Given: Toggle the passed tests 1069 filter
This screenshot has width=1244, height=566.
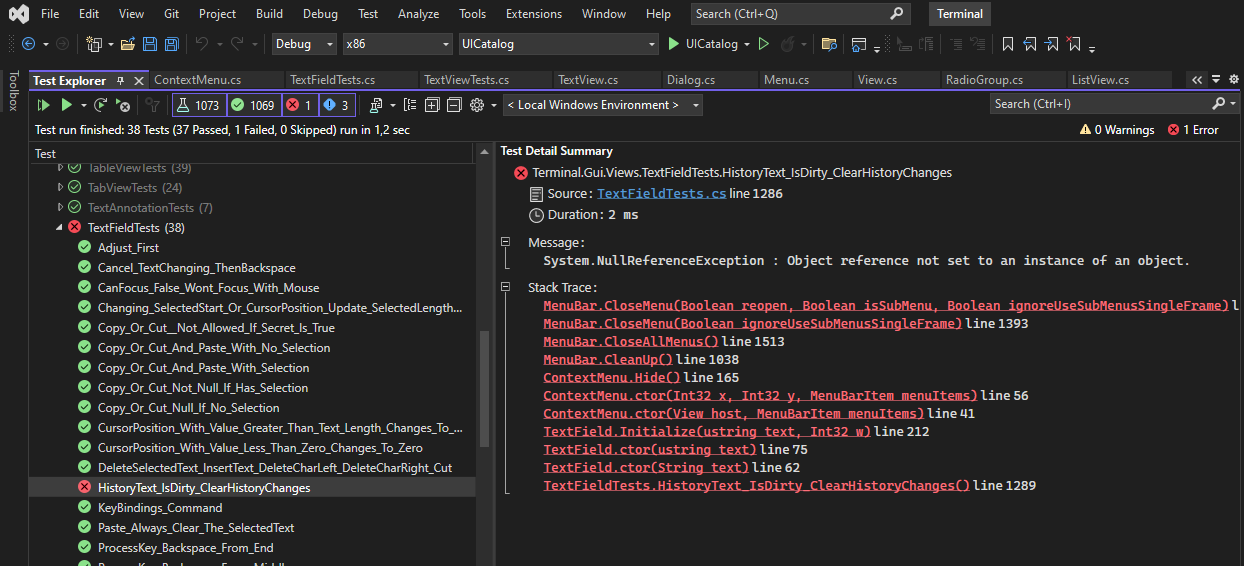Looking at the screenshot, I should click(254, 105).
